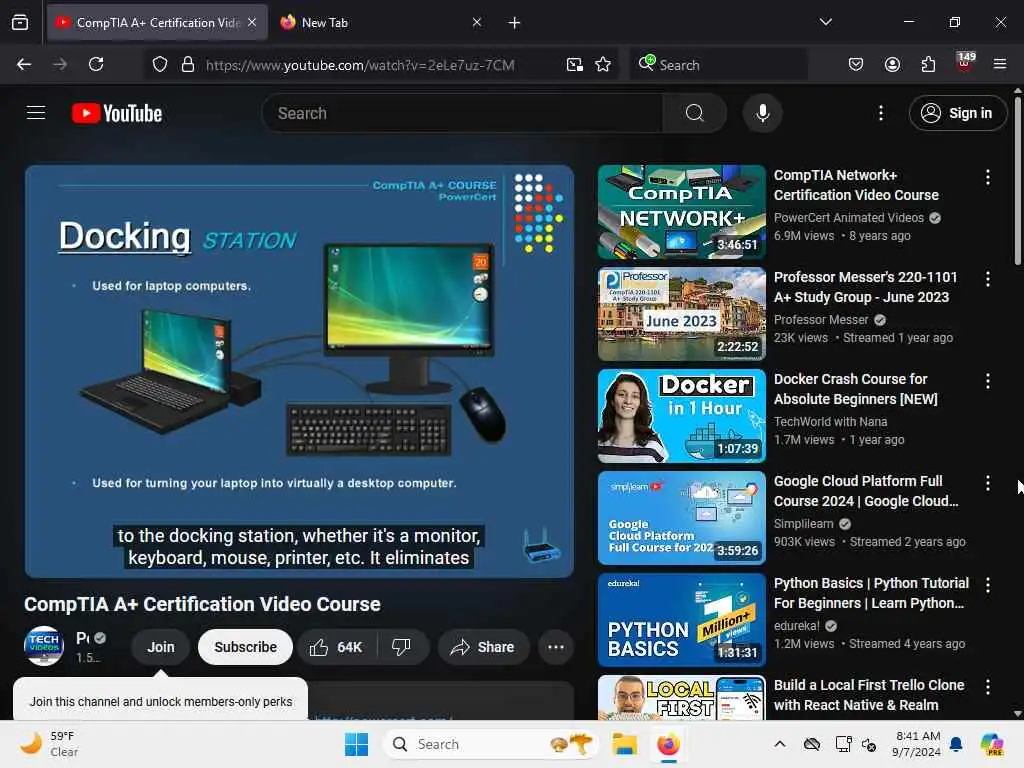Start voice search with microphone icon
Screen dimensions: 1024x768
[762, 113]
